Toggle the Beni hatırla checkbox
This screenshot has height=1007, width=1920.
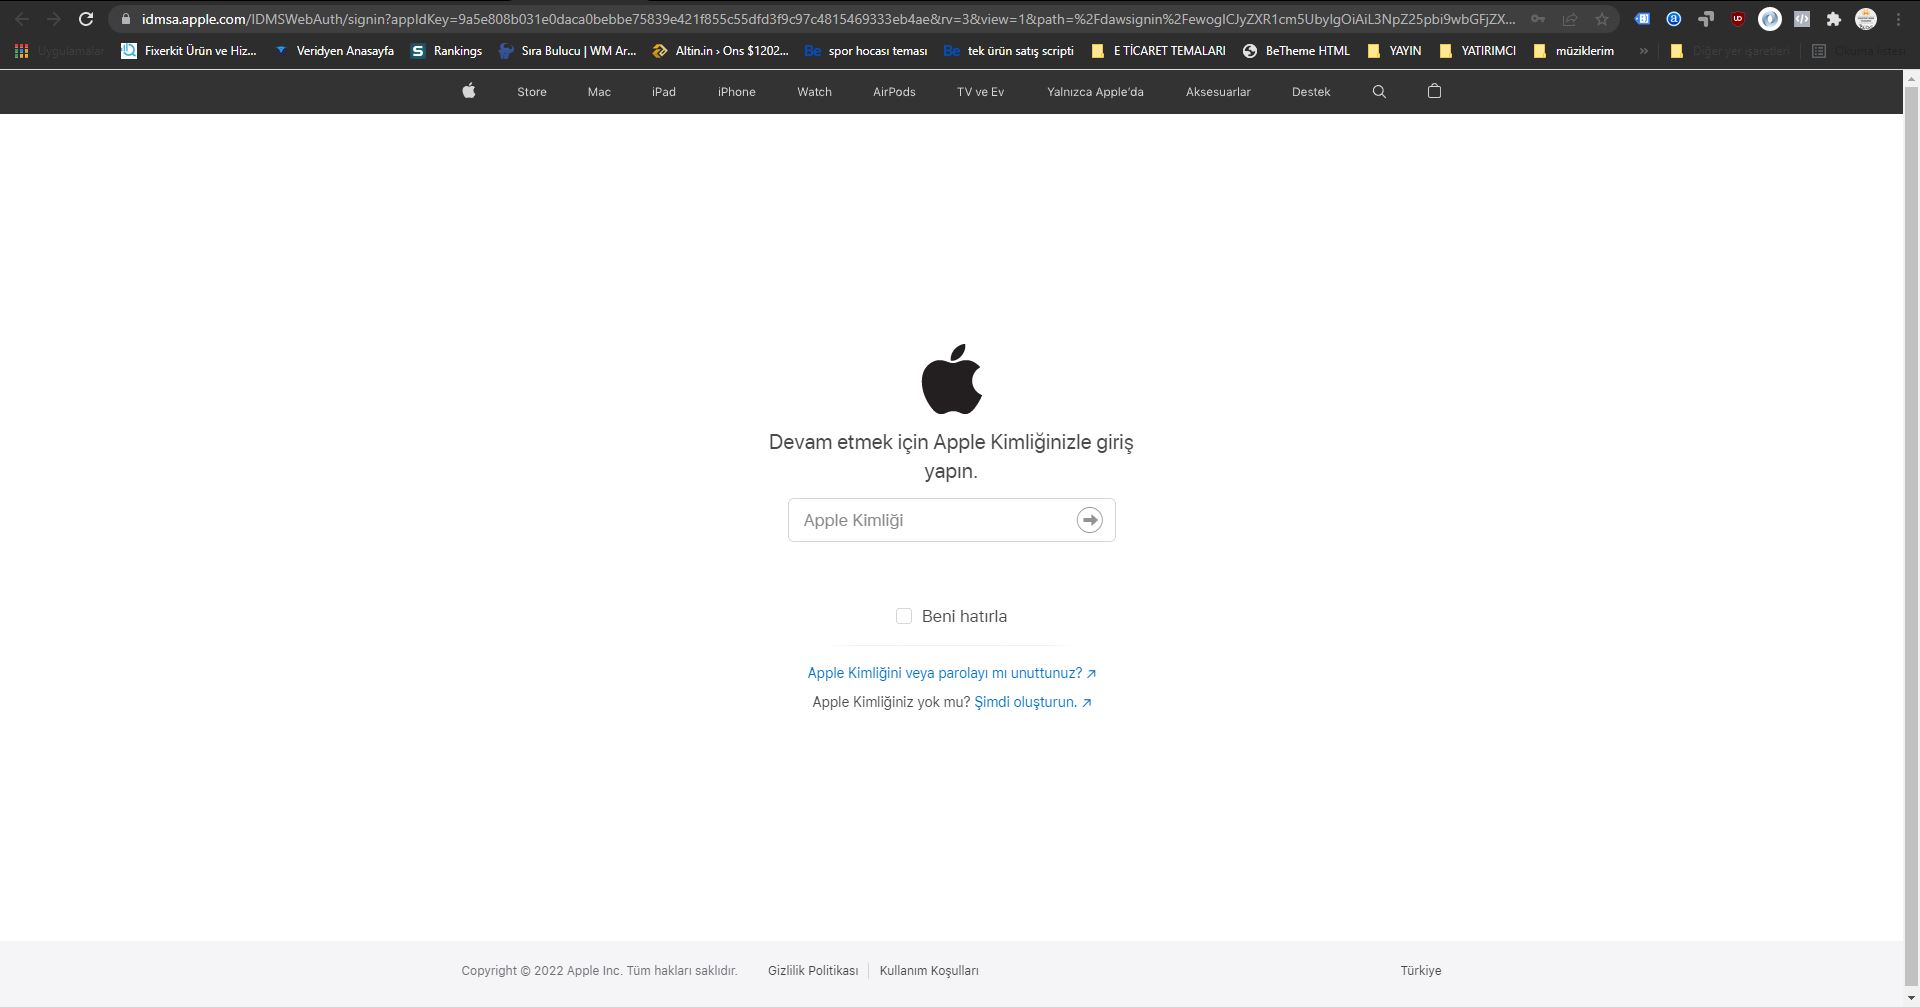pos(904,616)
